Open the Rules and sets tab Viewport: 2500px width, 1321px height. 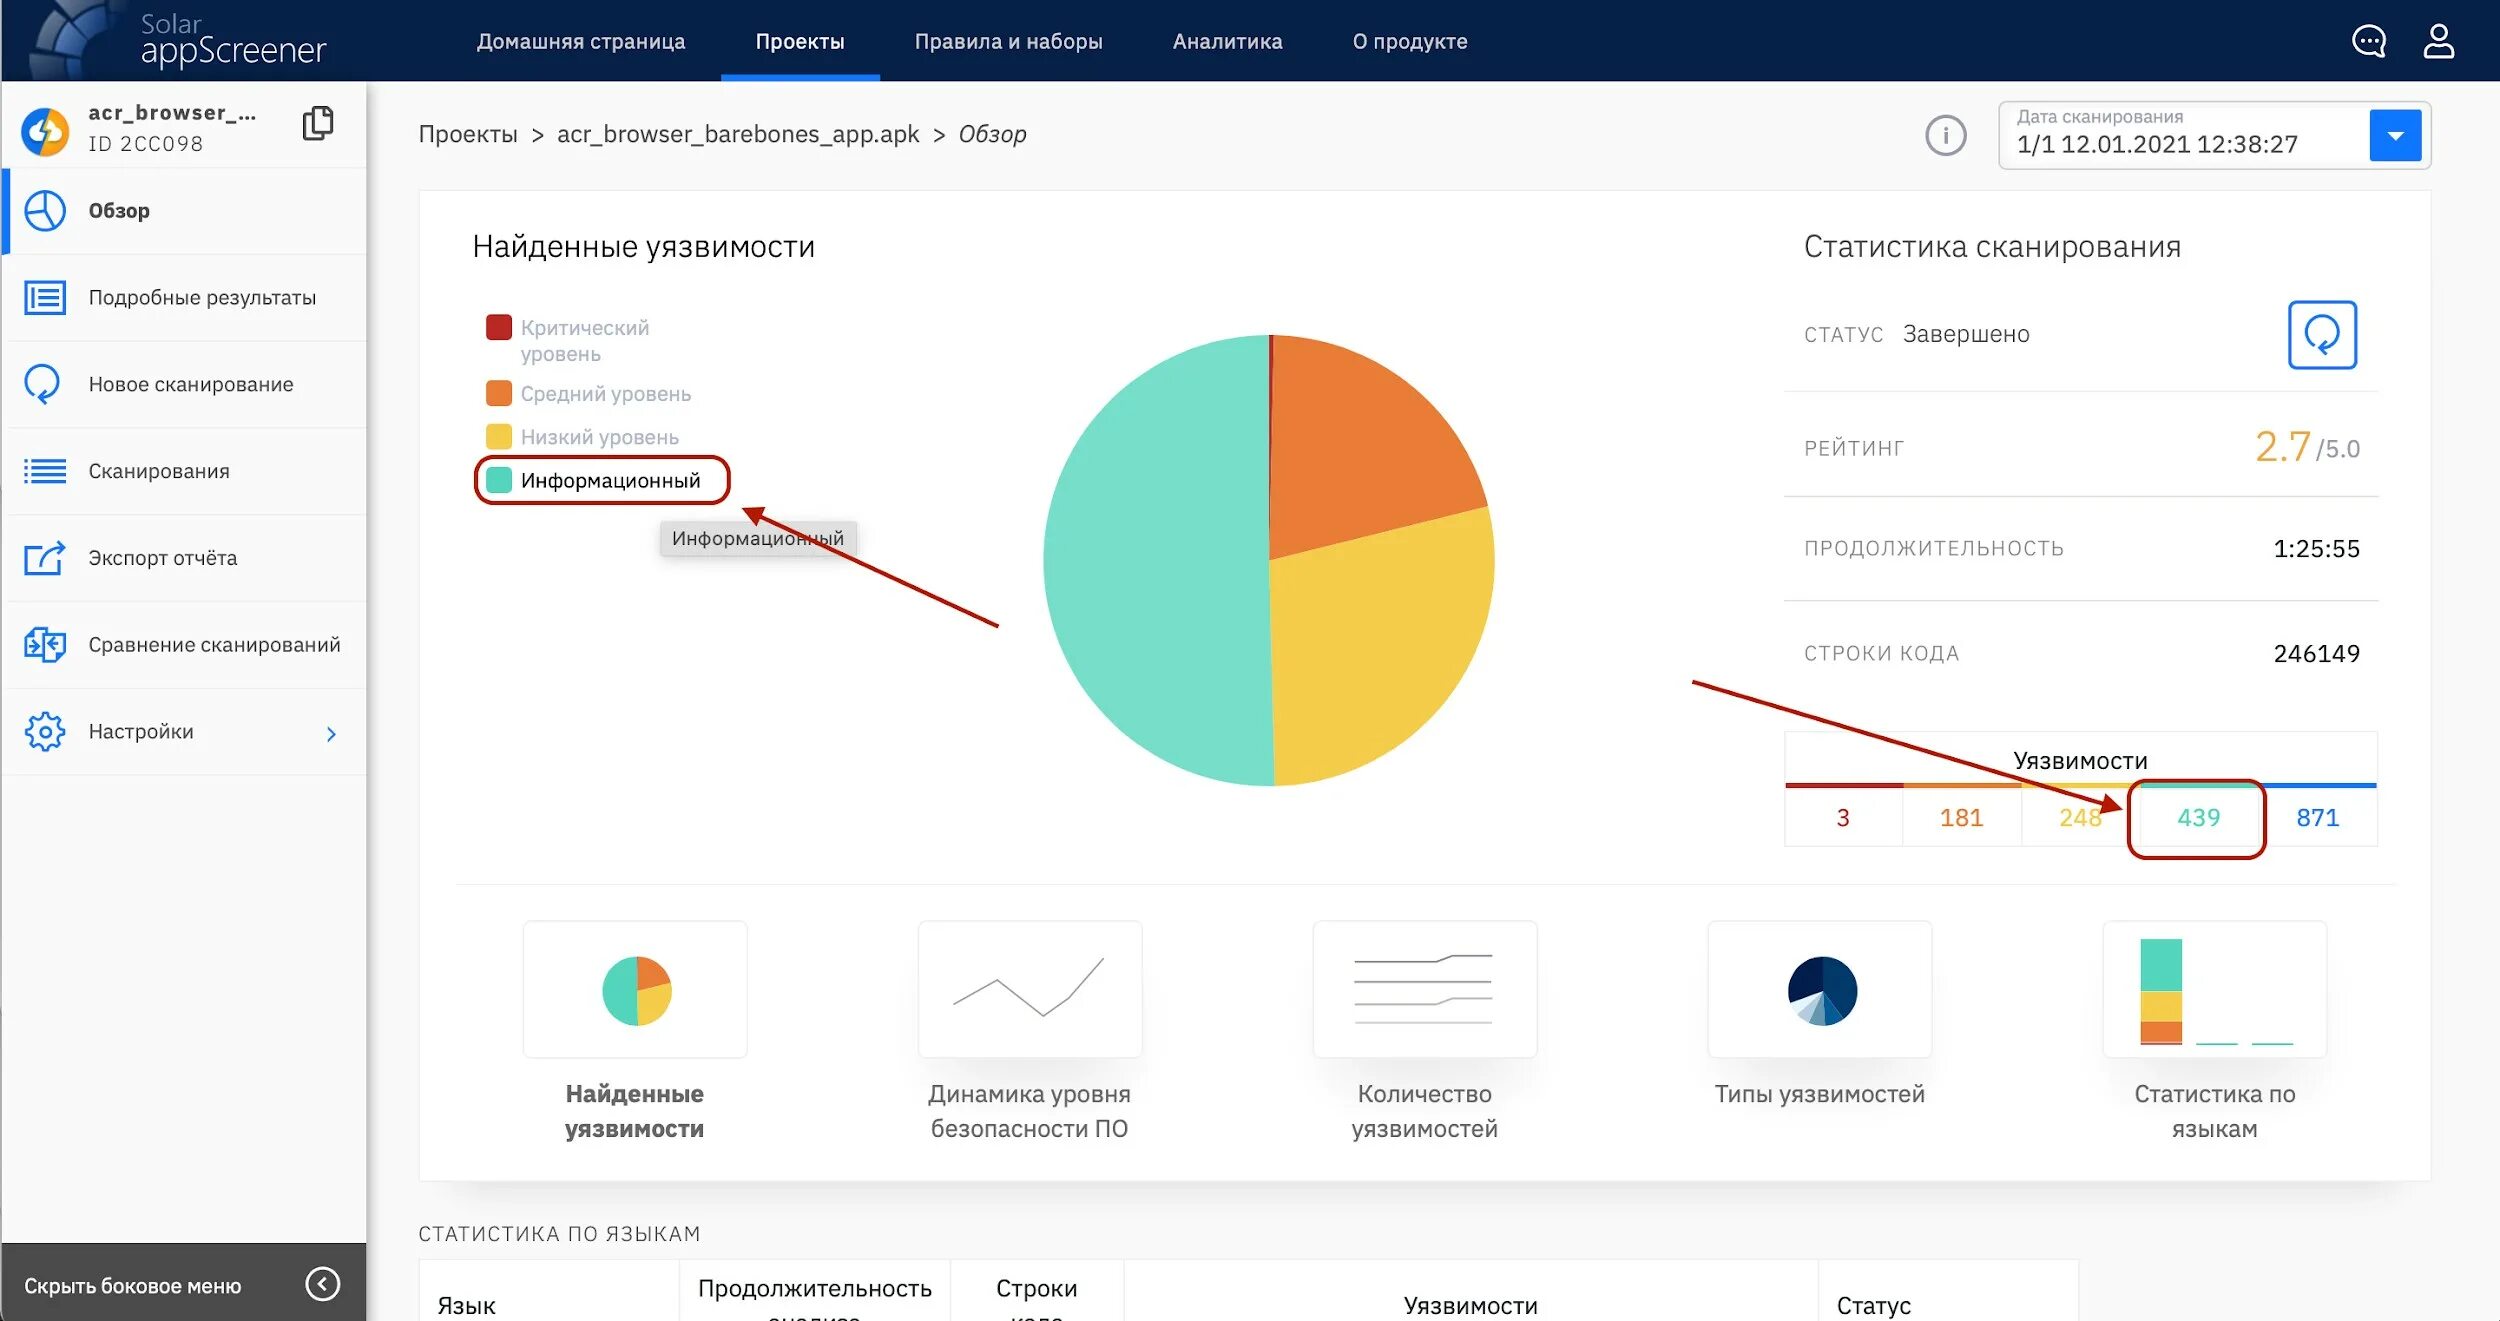click(1008, 42)
